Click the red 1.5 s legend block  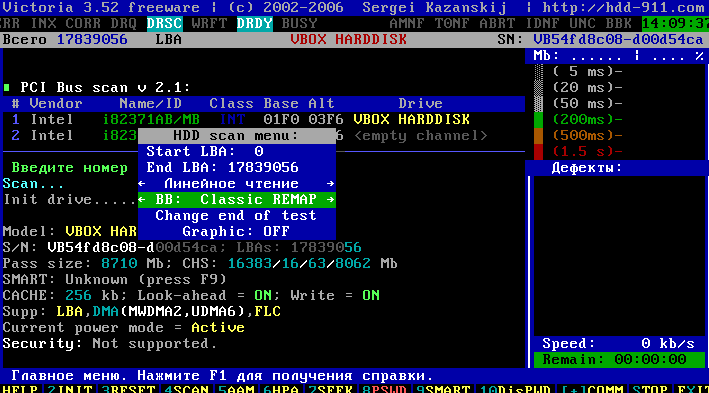click(x=538, y=152)
